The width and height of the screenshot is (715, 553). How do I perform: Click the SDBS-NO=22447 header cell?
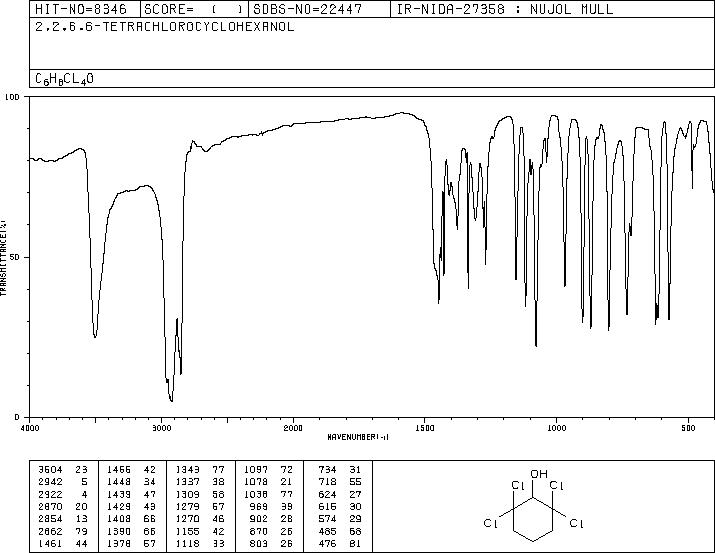coord(320,9)
